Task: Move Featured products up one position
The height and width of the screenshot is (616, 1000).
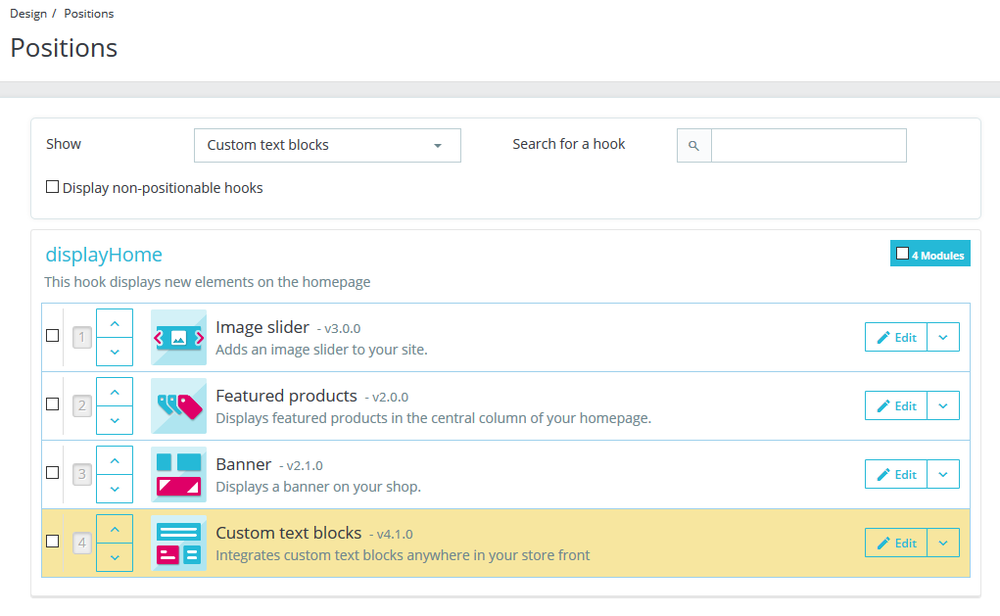Action: (115, 392)
